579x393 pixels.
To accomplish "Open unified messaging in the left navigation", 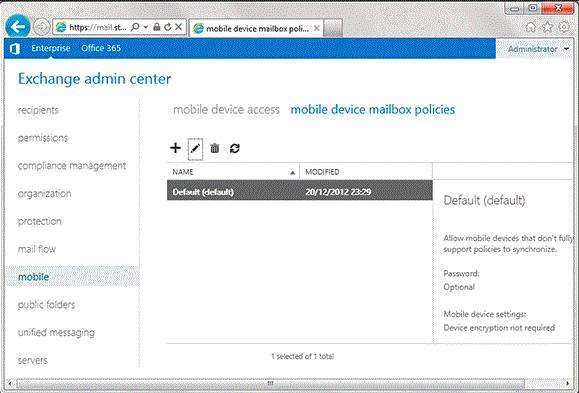I will tap(56, 332).
